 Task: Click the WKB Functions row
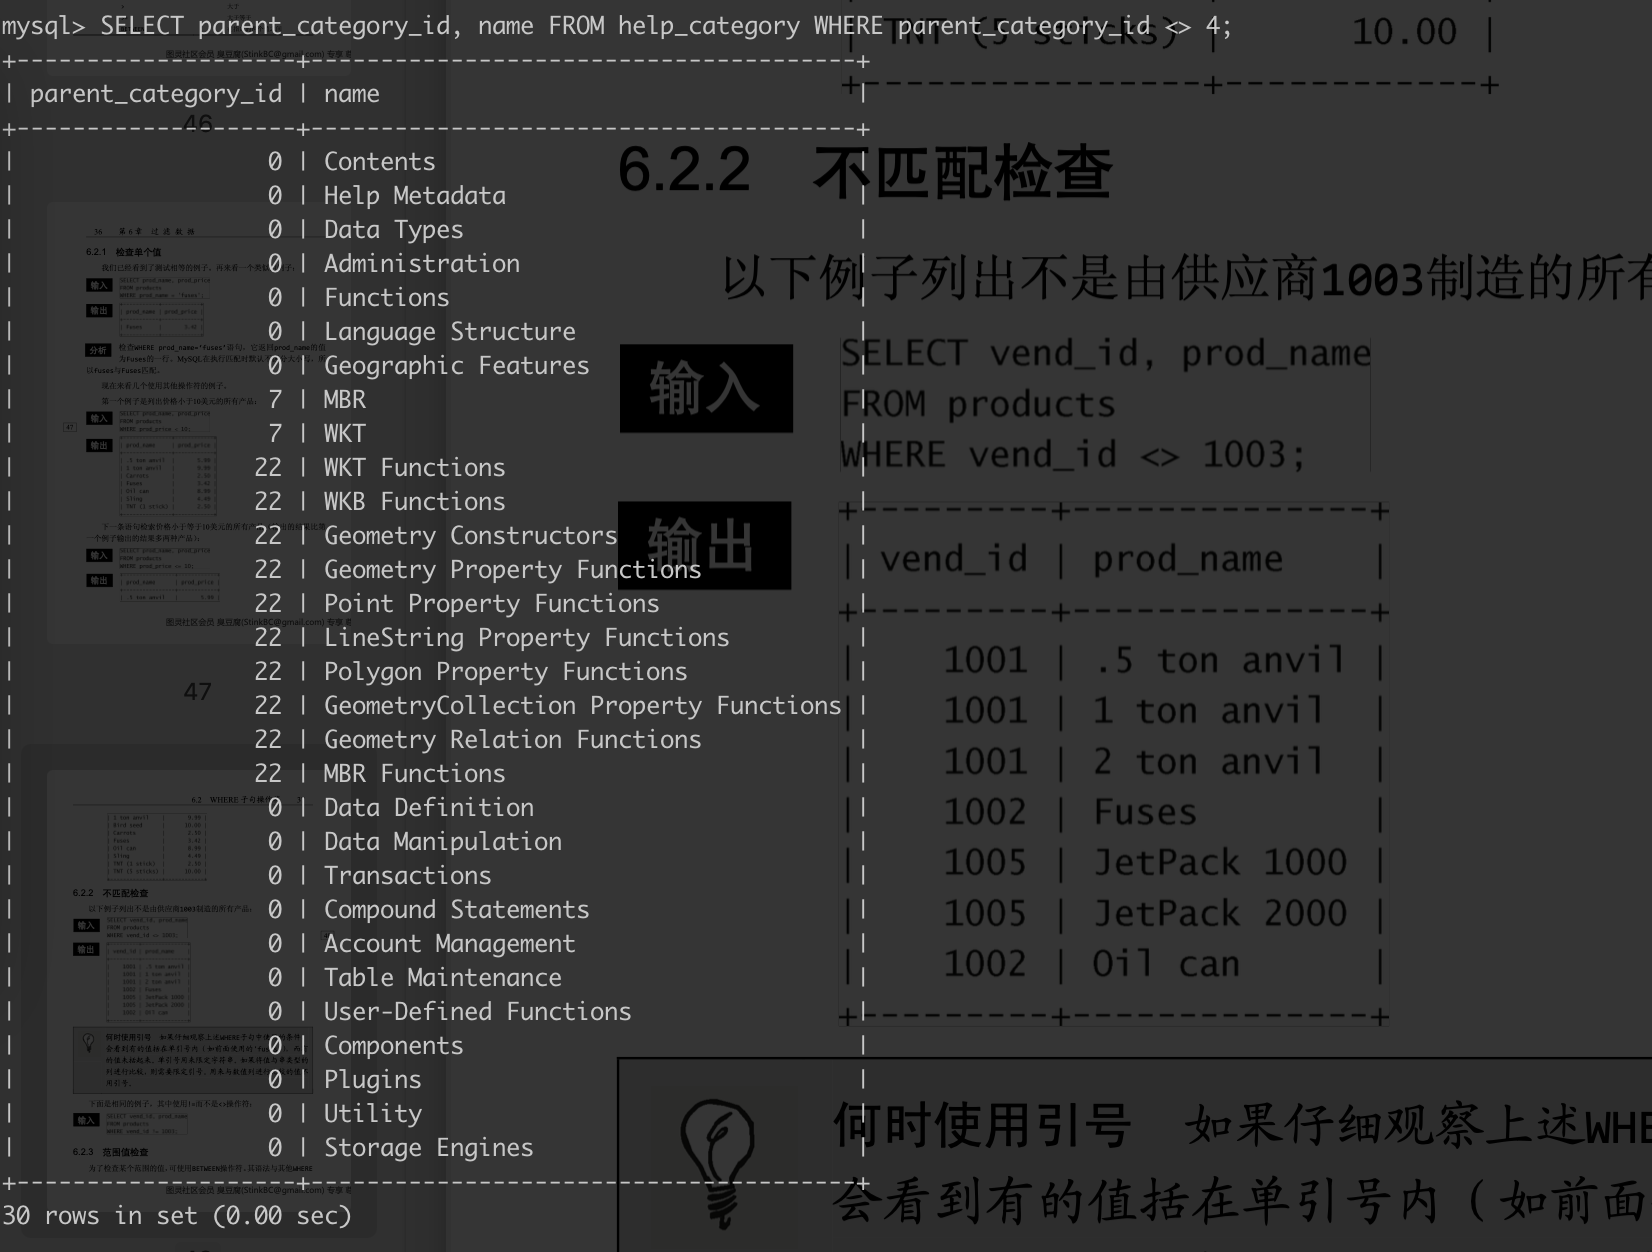tap(436, 502)
